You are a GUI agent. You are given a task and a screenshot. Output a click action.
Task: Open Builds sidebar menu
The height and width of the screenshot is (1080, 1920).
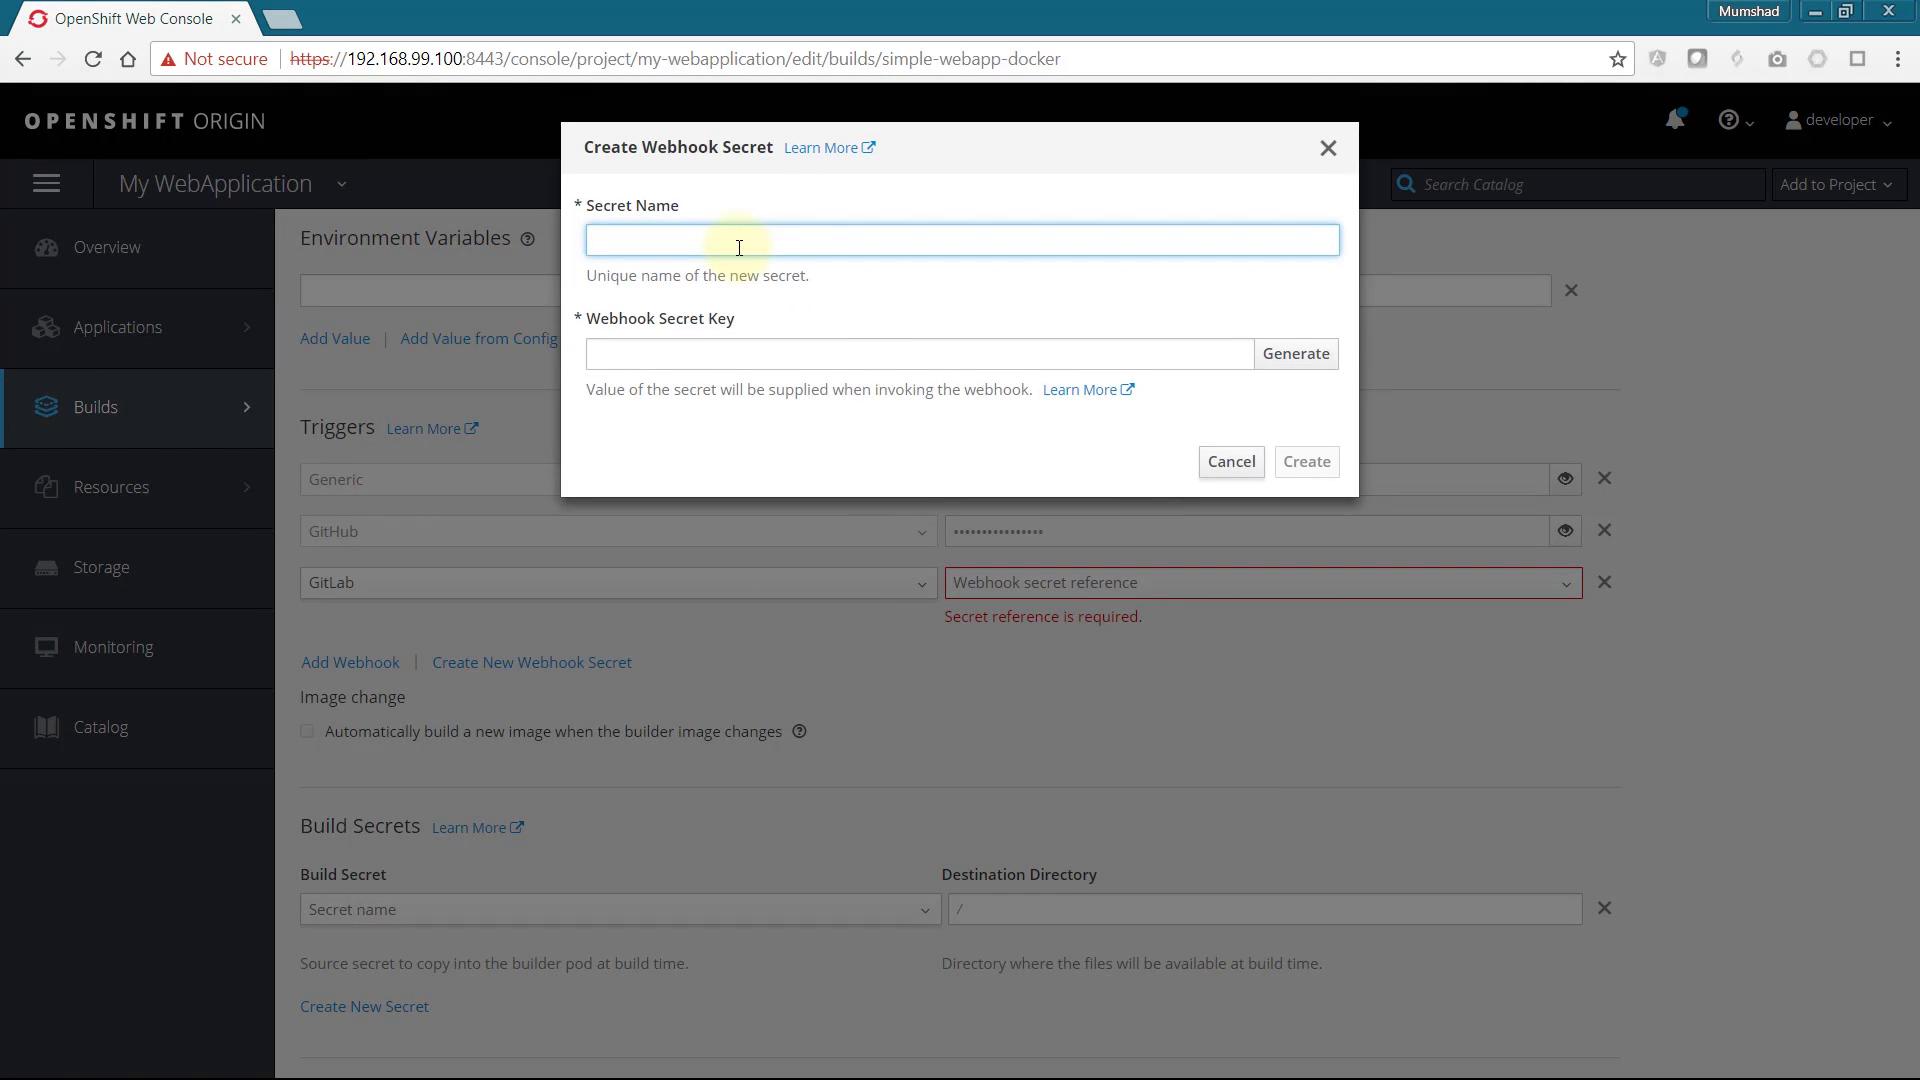[x=137, y=408]
